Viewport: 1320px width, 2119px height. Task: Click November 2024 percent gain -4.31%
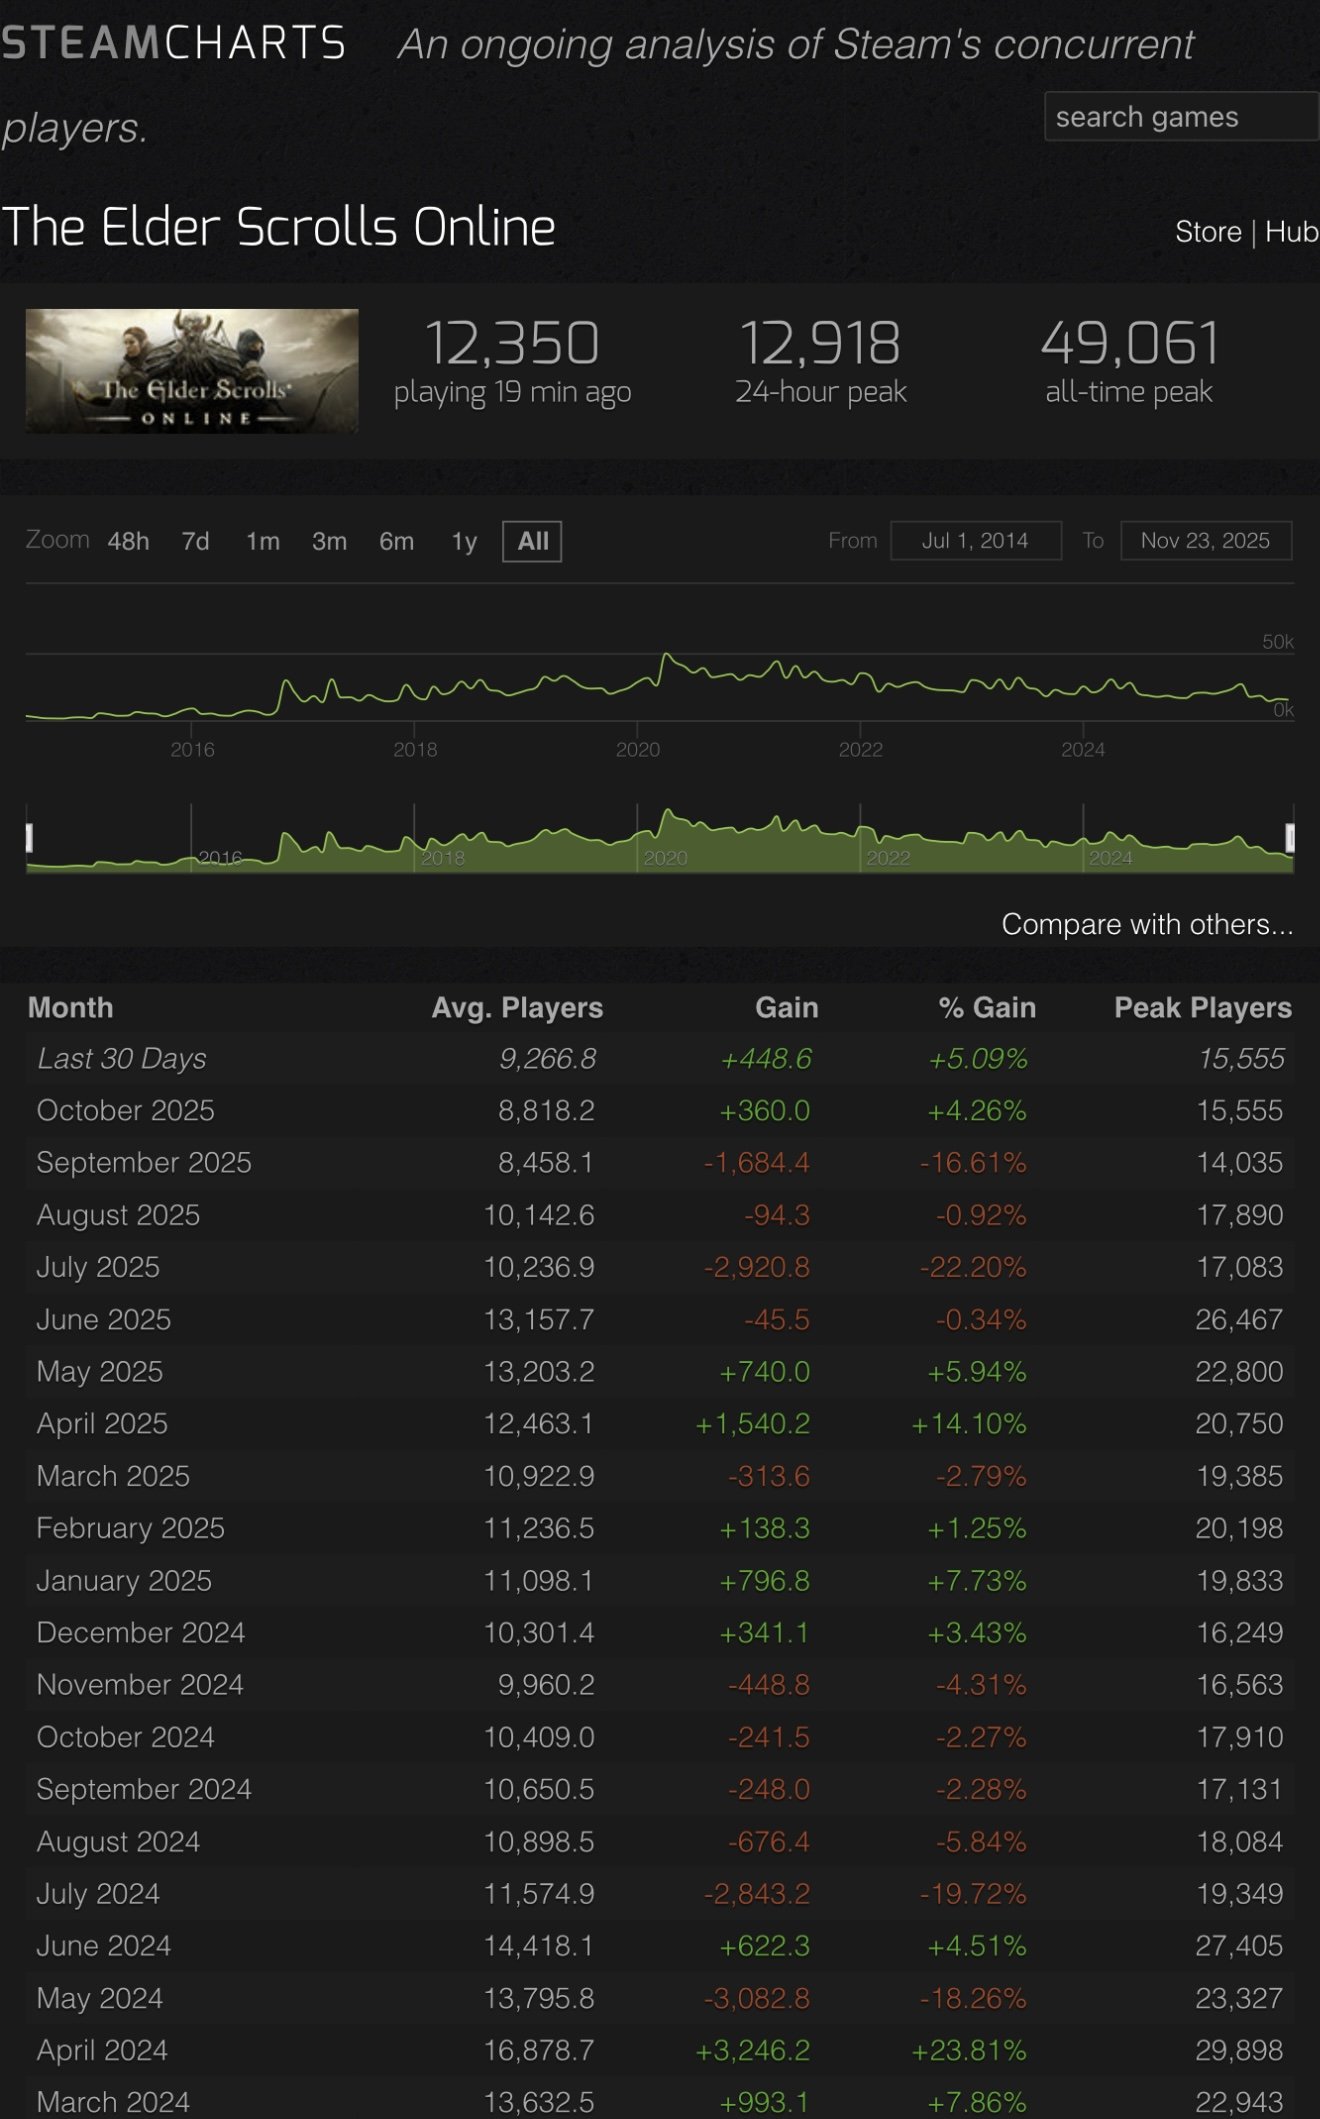[x=981, y=1685]
